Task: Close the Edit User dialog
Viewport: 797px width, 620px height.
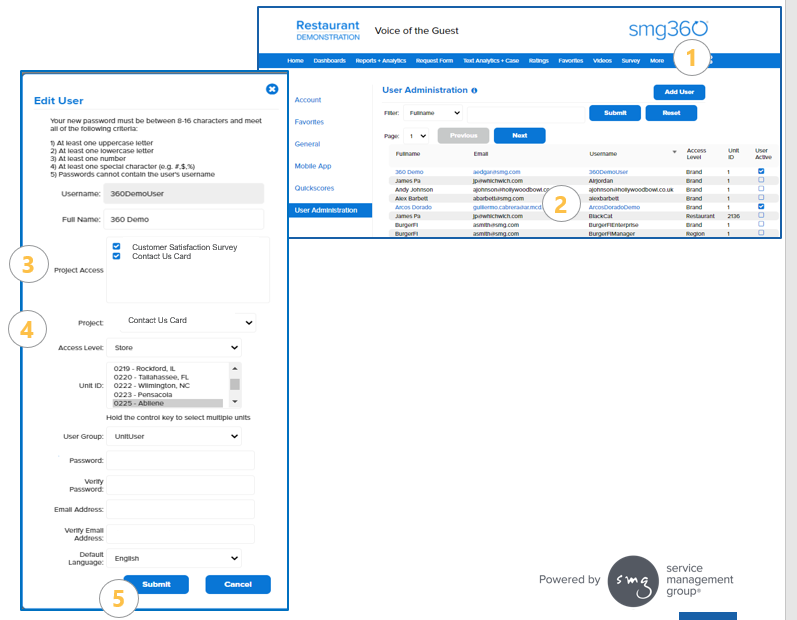Action: pyautogui.click(x=272, y=89)
